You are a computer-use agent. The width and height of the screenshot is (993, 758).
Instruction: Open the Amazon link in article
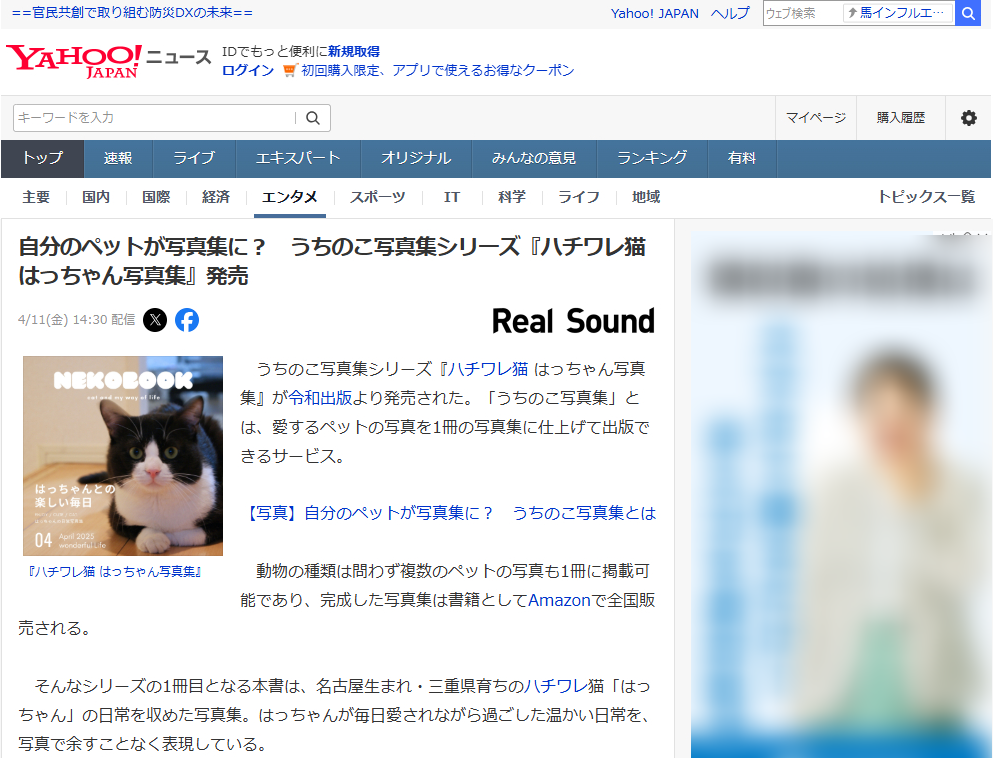pos(558,600)
